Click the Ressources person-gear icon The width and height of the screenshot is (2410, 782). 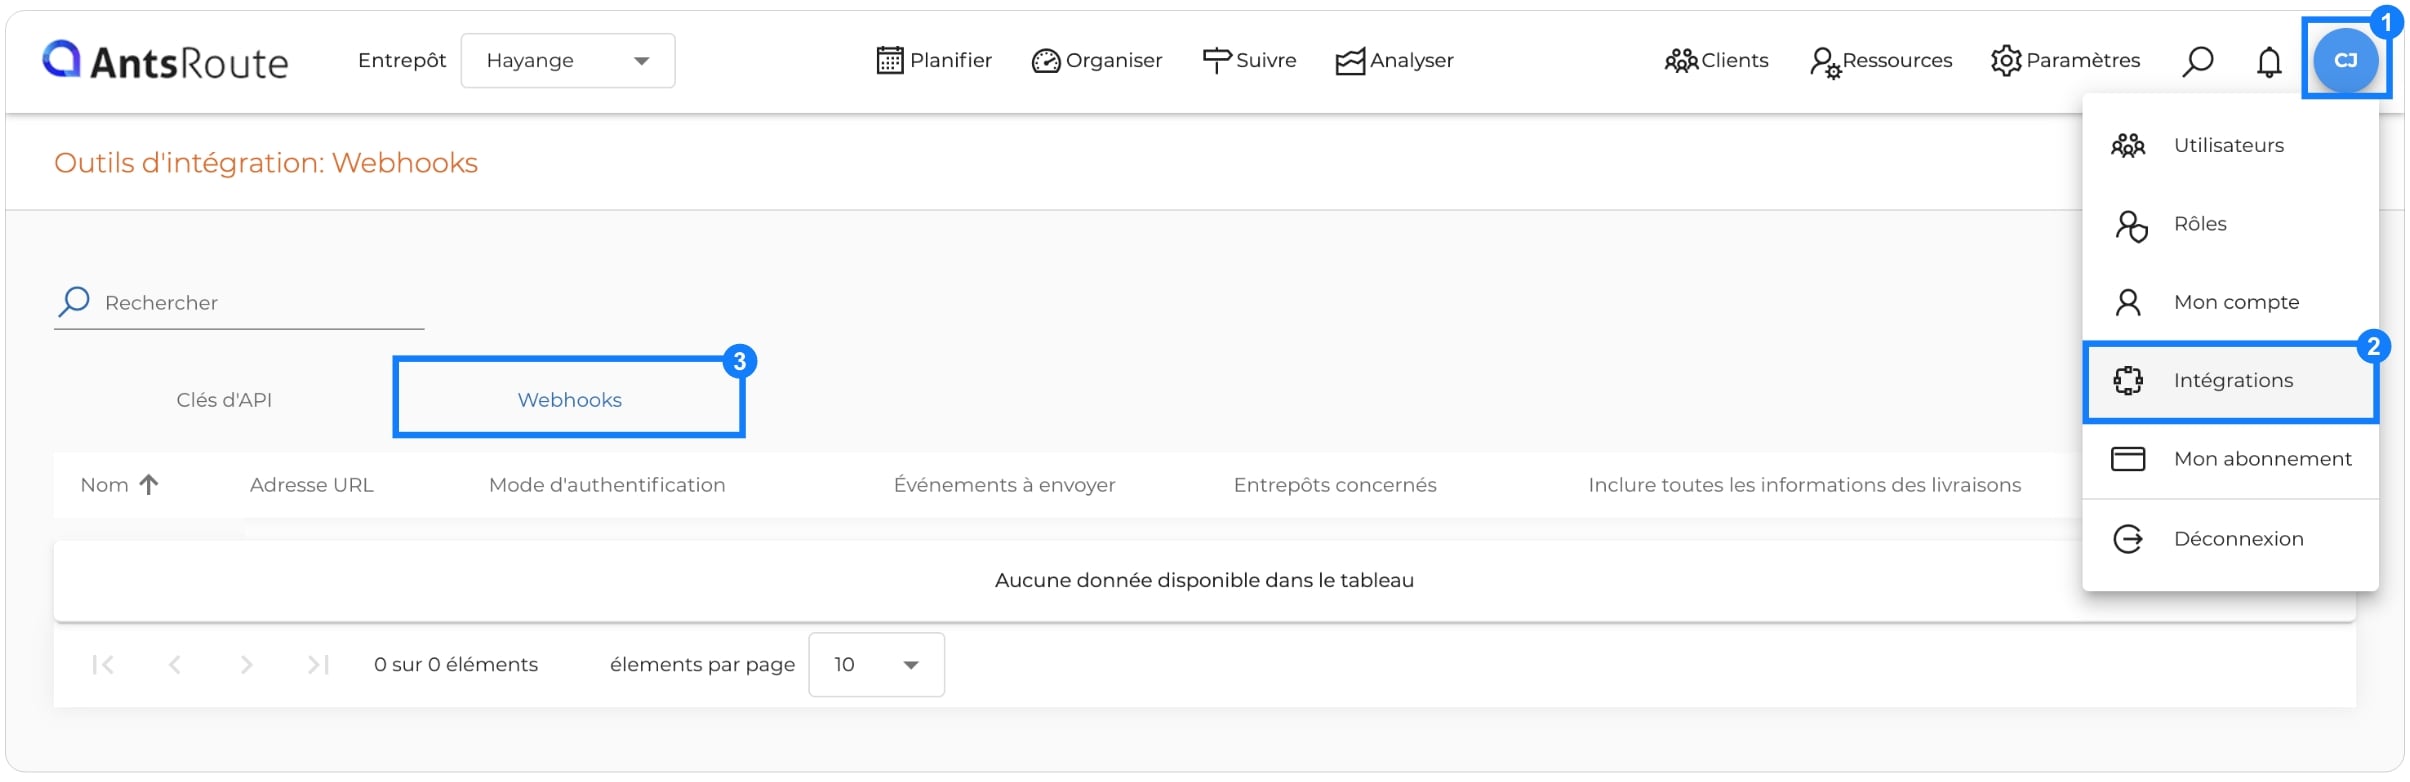point(1825,63)
